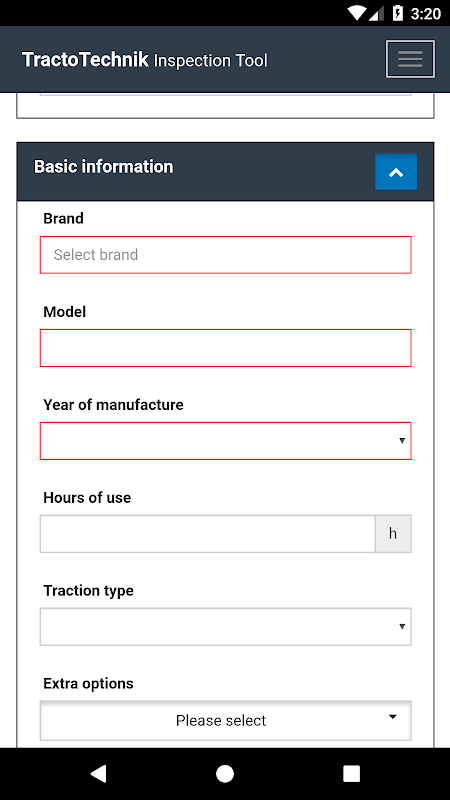The width and height of the screenshot is (450, 800).
Task: Tap the battery icon in status bar
Action: [x=397, y=13]
